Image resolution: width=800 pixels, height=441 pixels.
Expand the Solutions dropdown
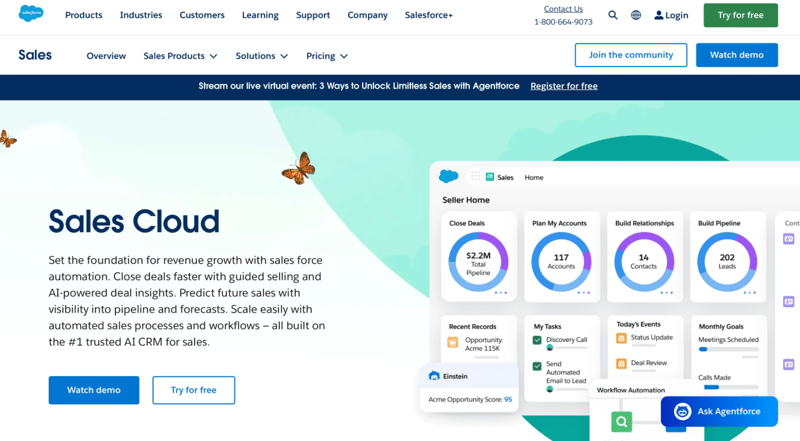(x=262, y=56)
